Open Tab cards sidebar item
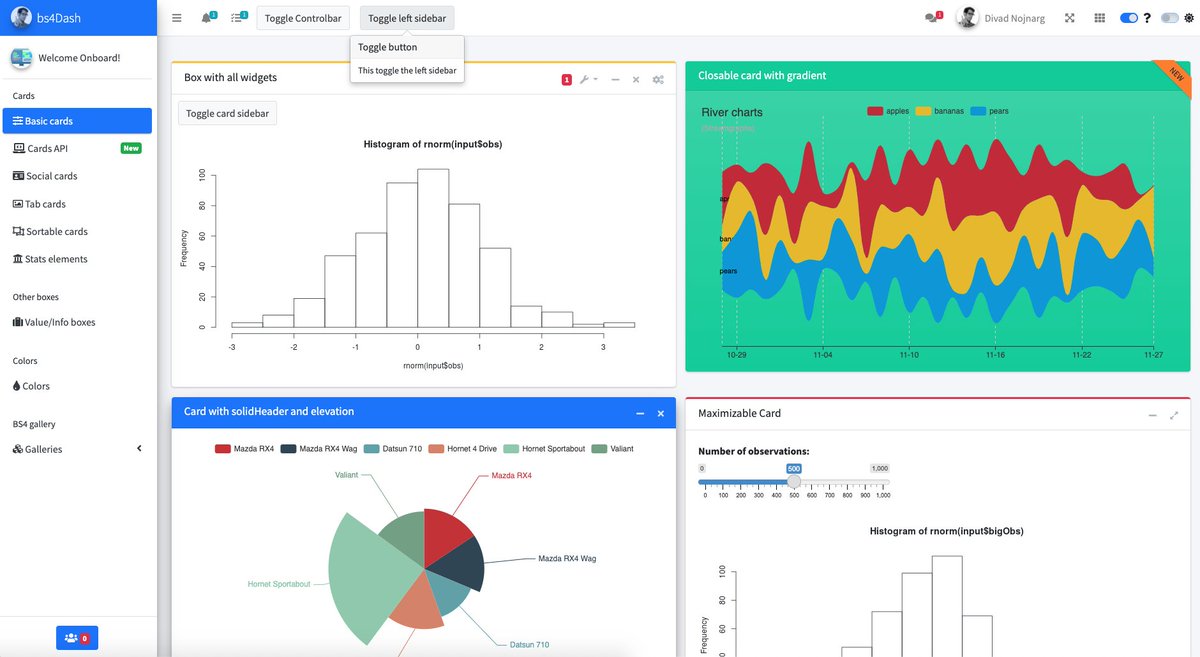 78,204
